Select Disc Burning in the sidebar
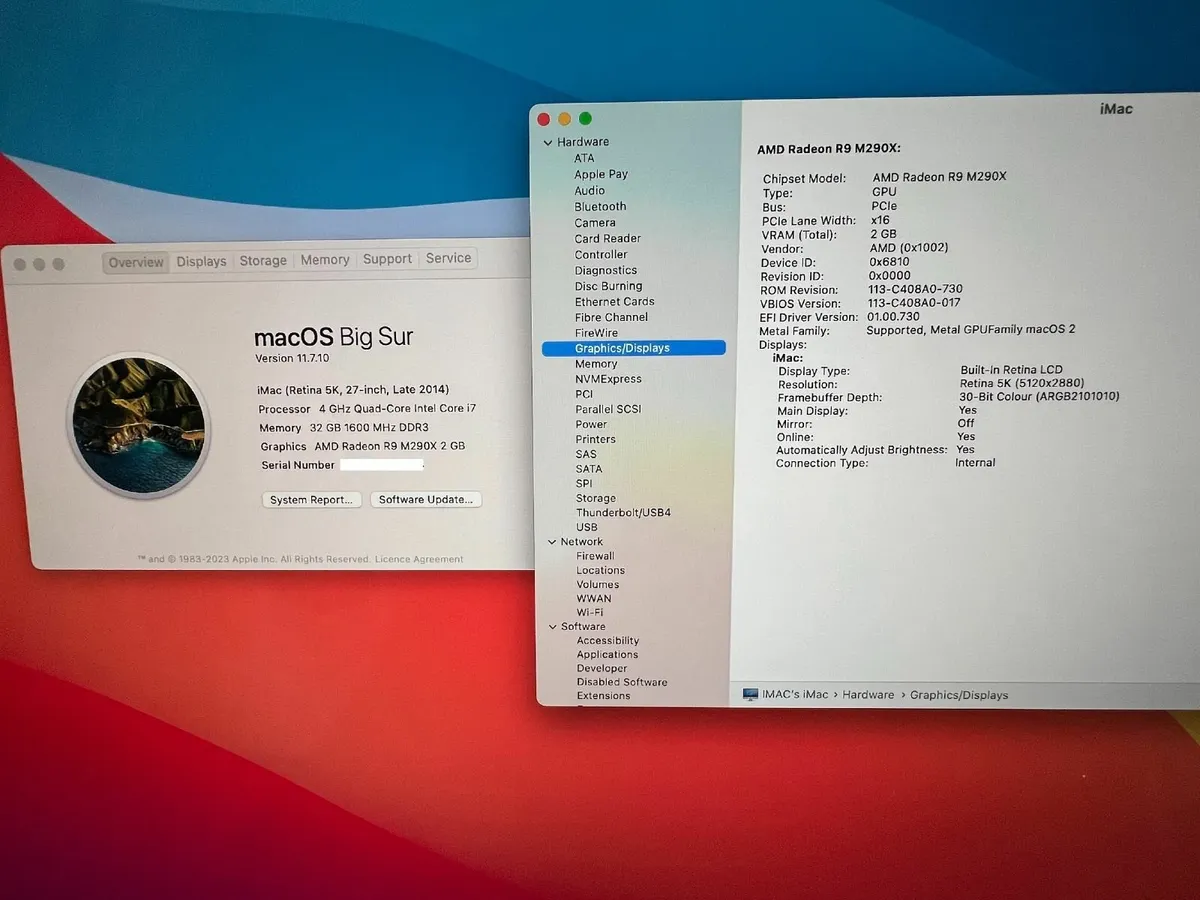 (x=608, y=286)
